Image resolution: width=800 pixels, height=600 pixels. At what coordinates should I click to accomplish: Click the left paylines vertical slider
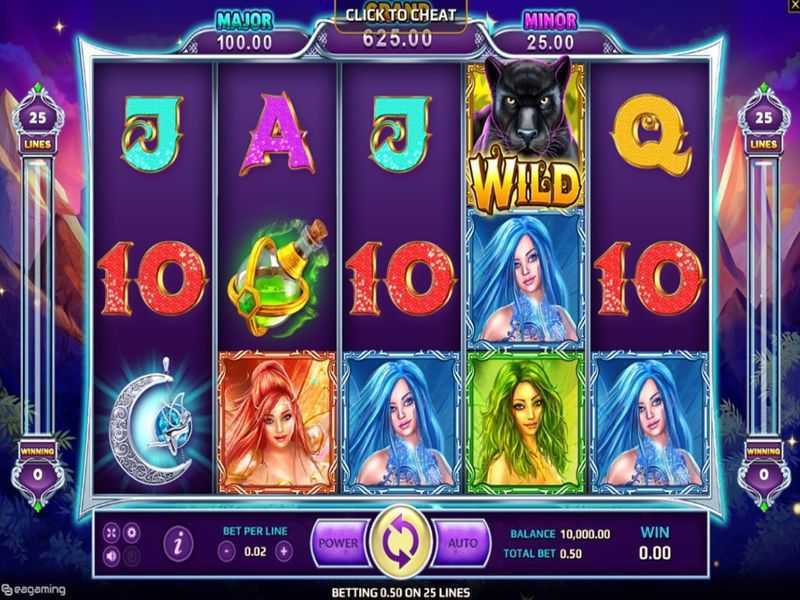click(38, 297)
